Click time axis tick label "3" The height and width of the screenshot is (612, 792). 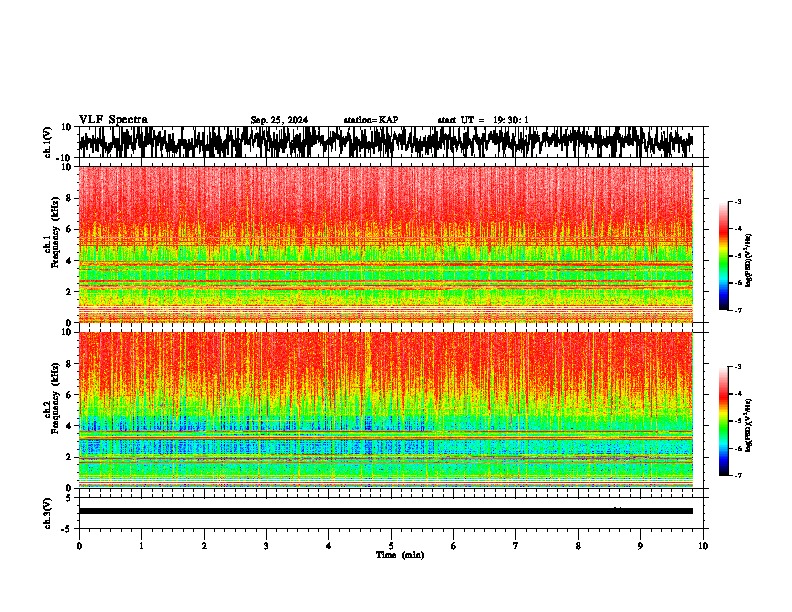coord(266,546)
